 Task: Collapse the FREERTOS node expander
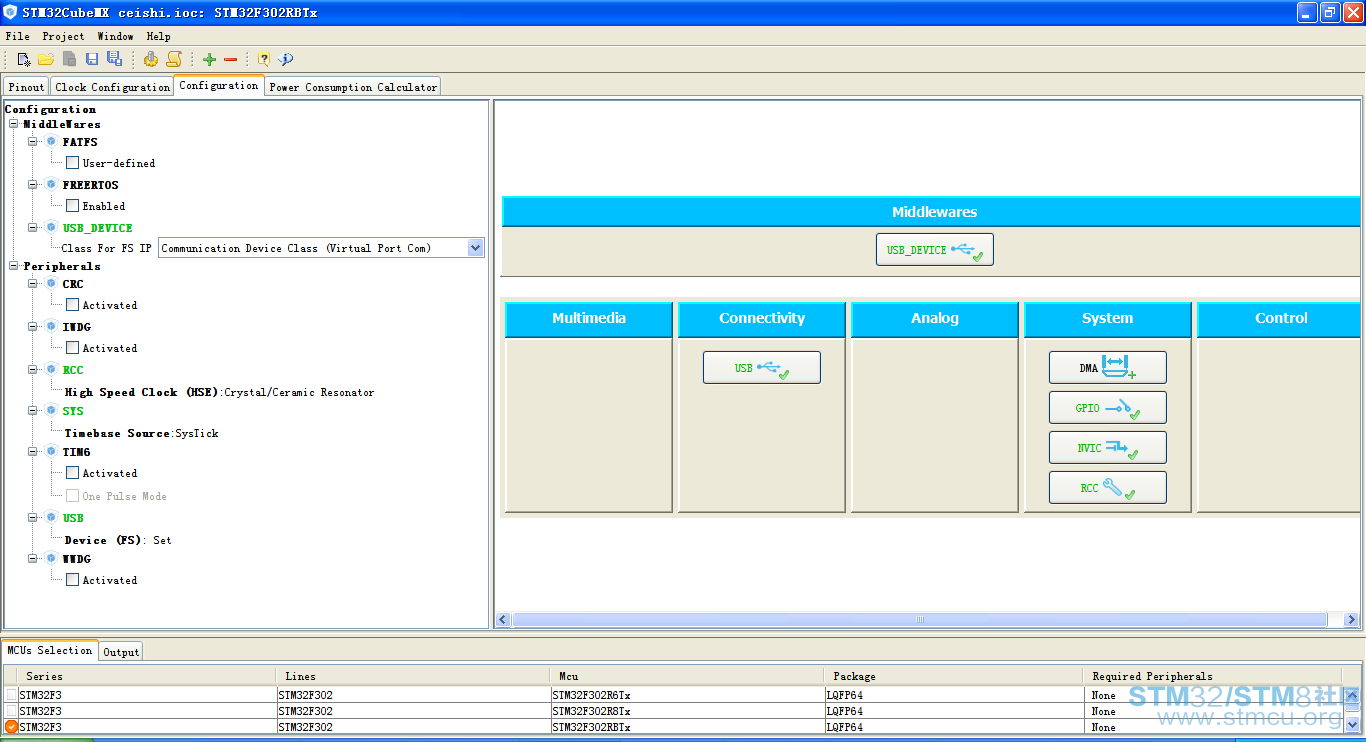[x=33, y=184]
